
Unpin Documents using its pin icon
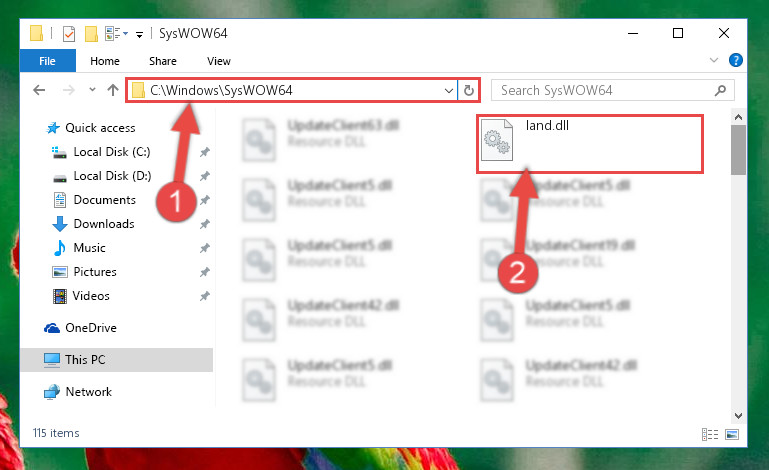(x=205, y=200)
